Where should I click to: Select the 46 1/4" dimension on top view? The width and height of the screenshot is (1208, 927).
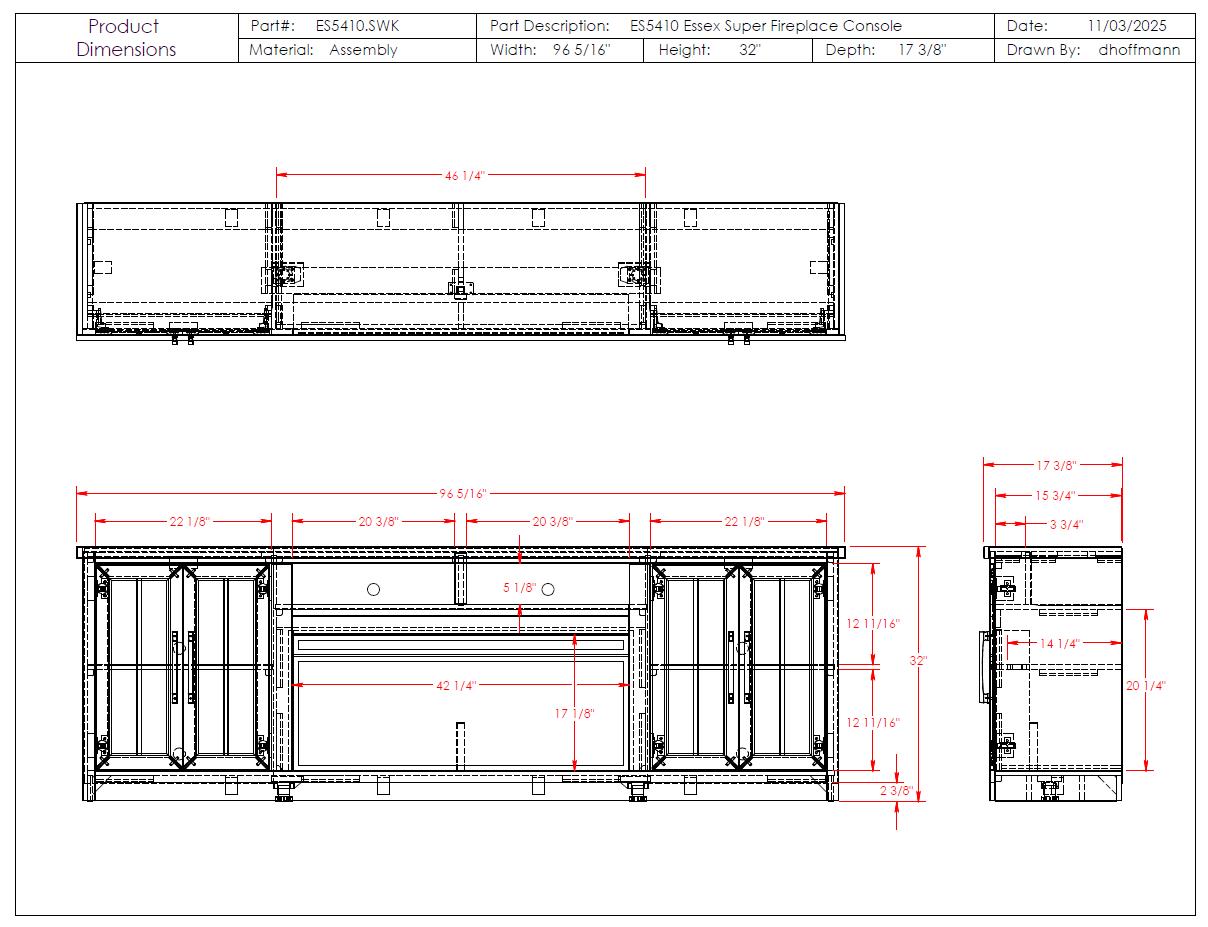click(x=464, y=176)
